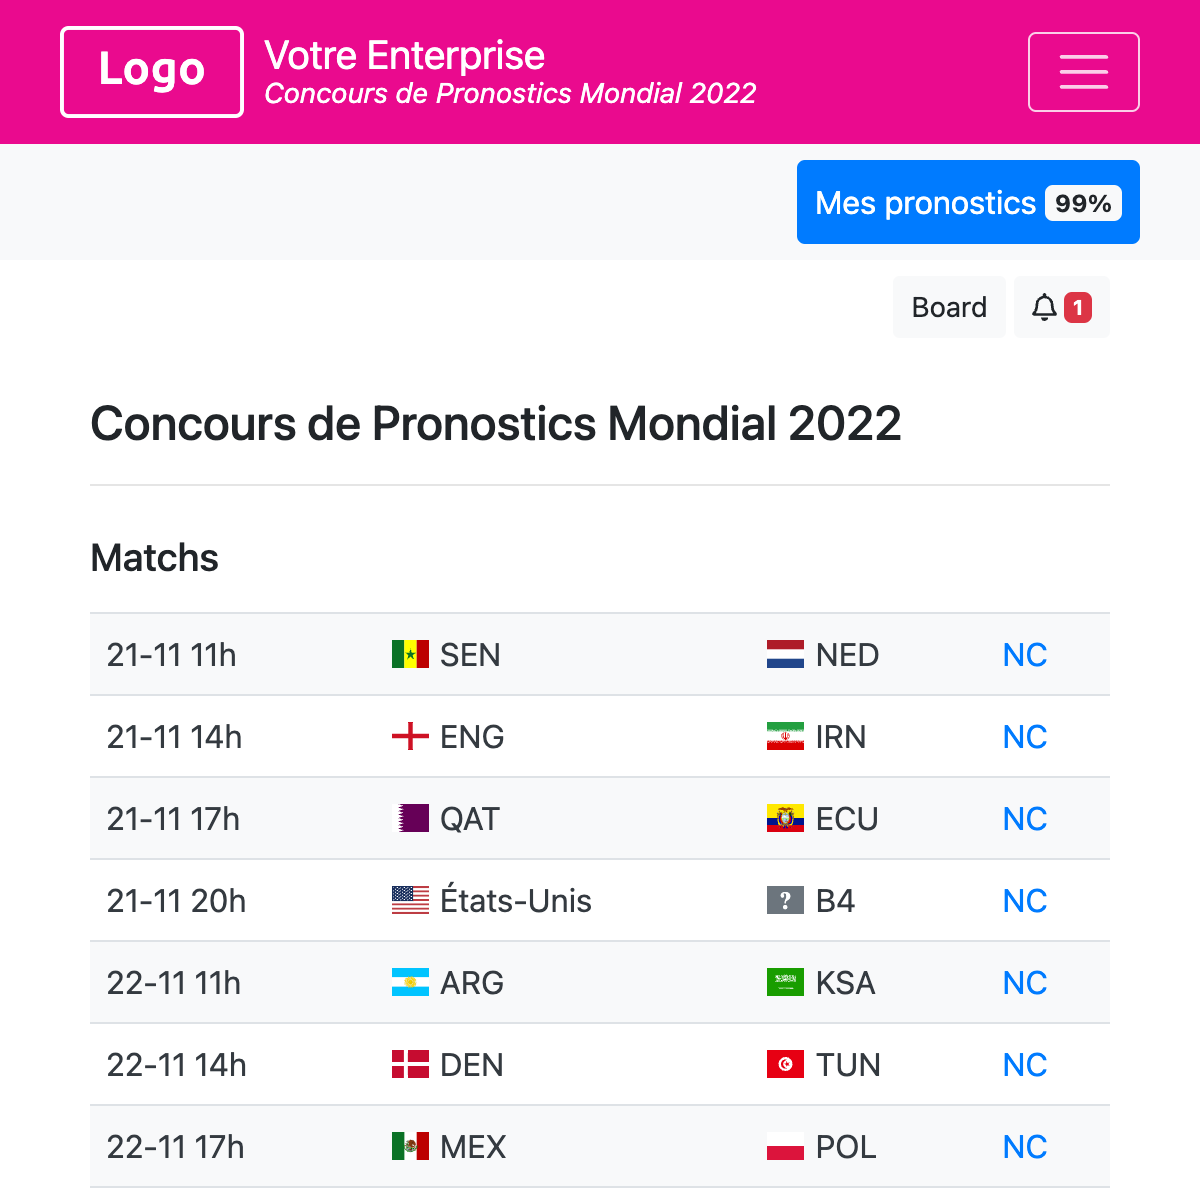
Task: Open the notification bell with badge 1
Action: tap(1061, 307)
